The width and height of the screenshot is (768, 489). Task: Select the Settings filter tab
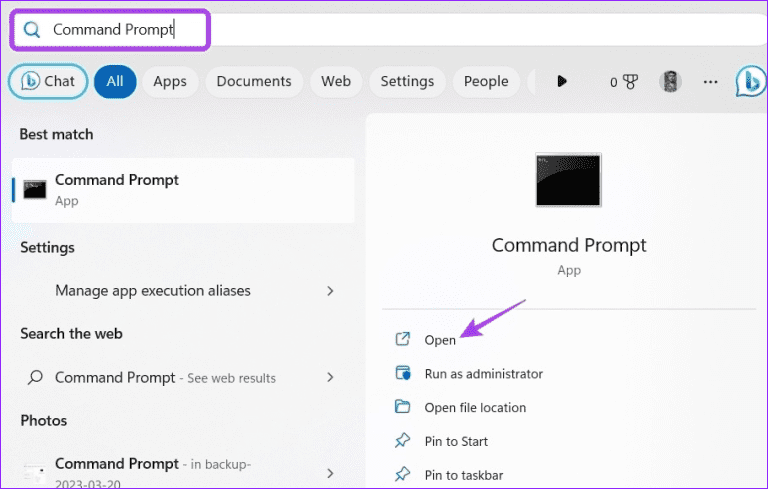click(x=407, y=81)
